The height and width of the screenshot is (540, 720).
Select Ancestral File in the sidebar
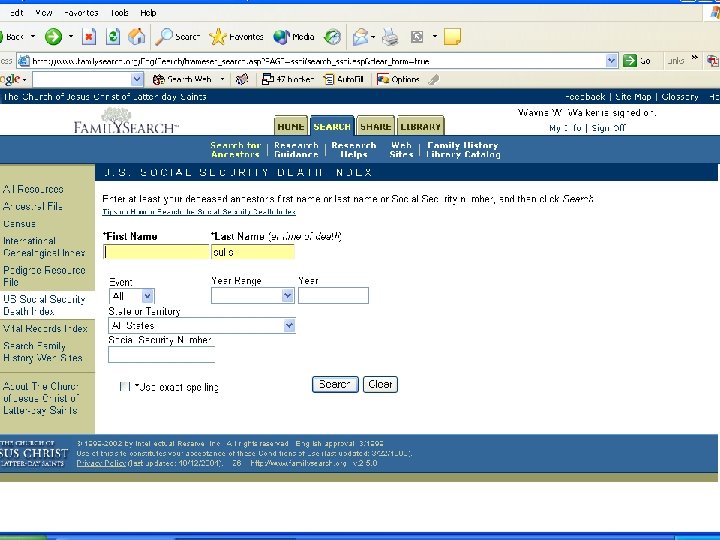pyautogui.click(x=33, y=207)
